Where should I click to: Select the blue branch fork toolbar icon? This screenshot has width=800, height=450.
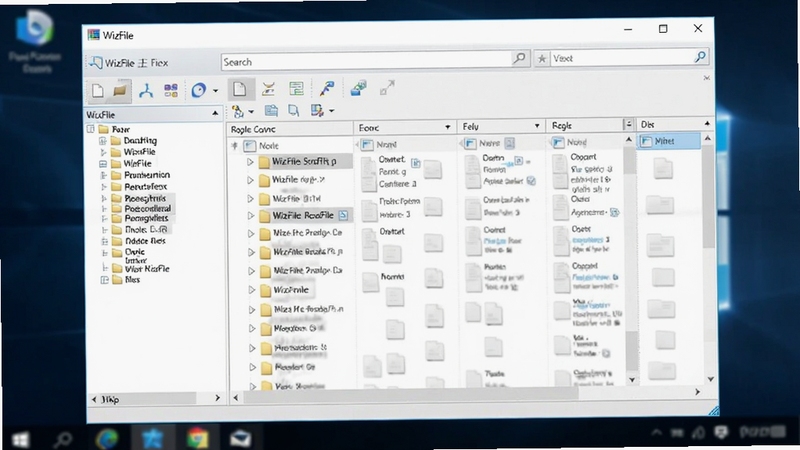pyautogui.click(x=146, y=91)
